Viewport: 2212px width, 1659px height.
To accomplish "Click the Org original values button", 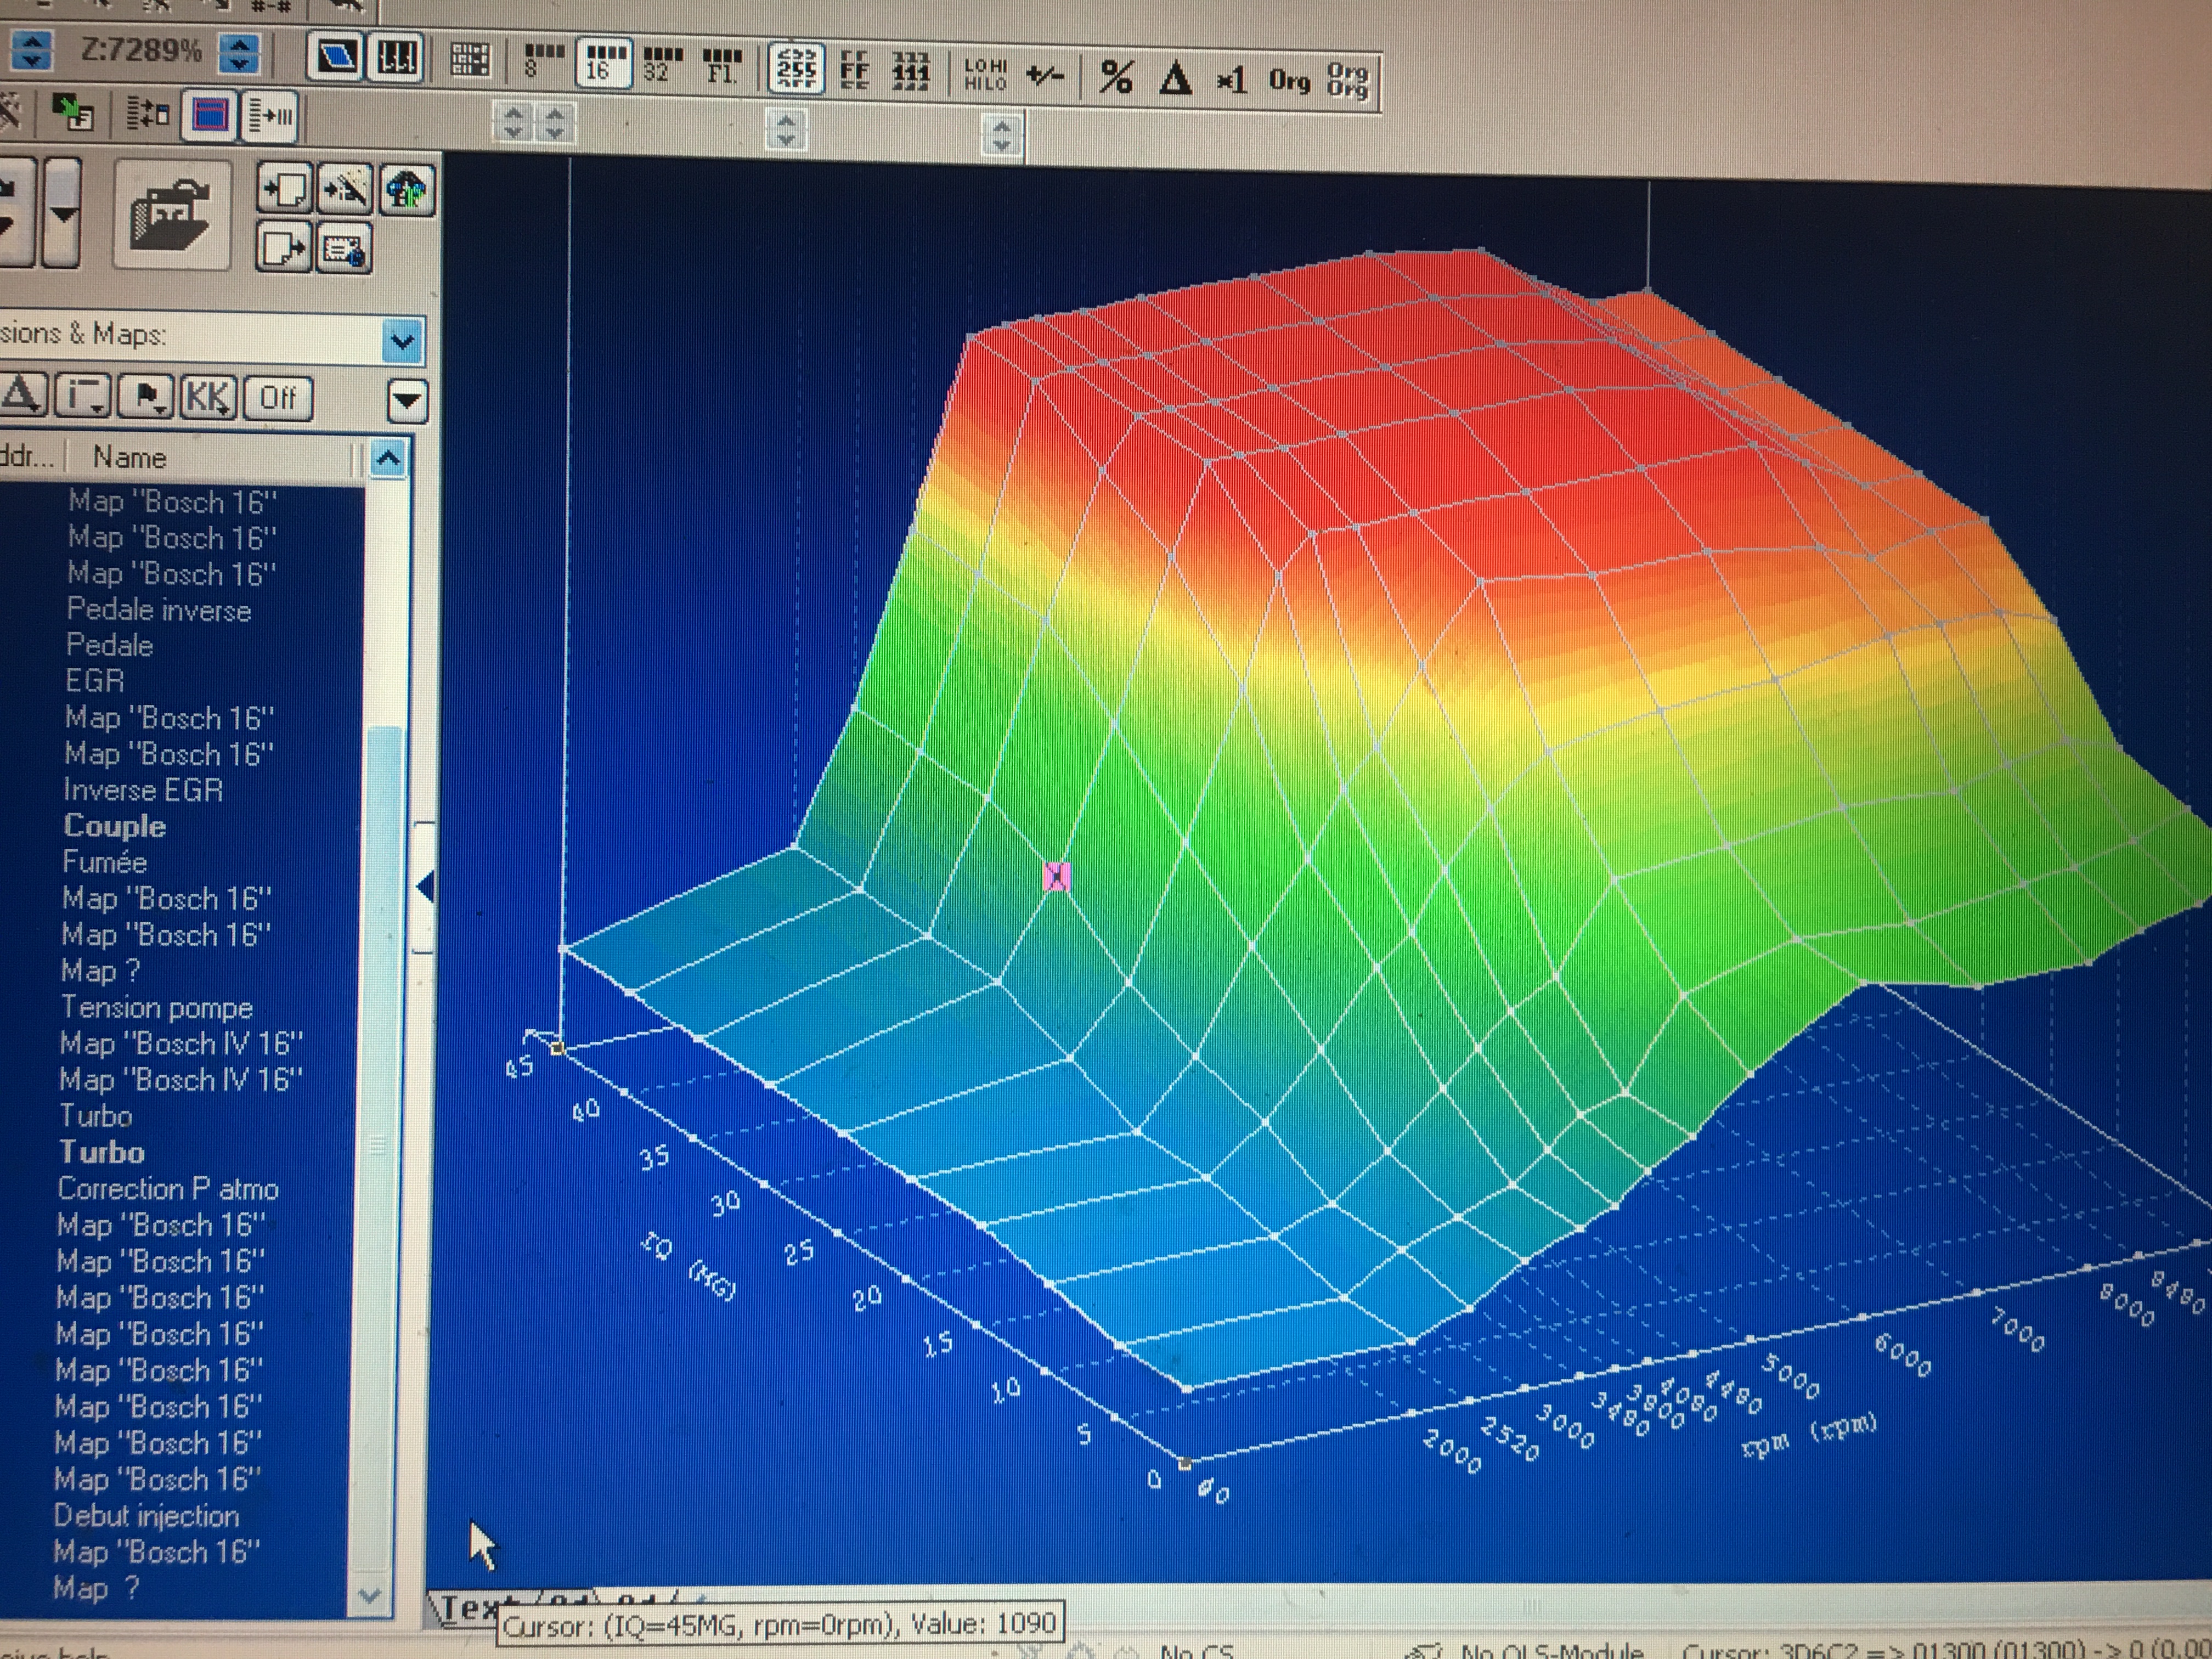I will point(1289,80).
